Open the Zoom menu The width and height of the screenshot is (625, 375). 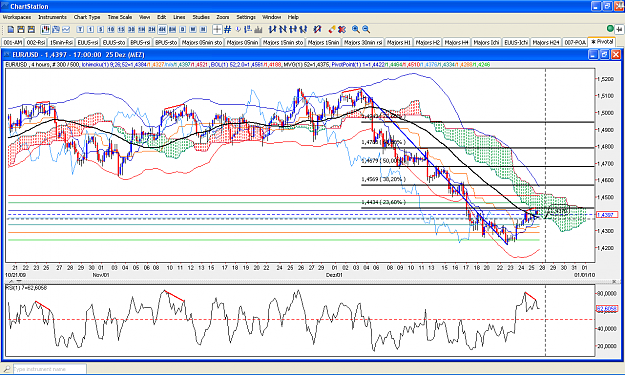(x=223, y=17)
